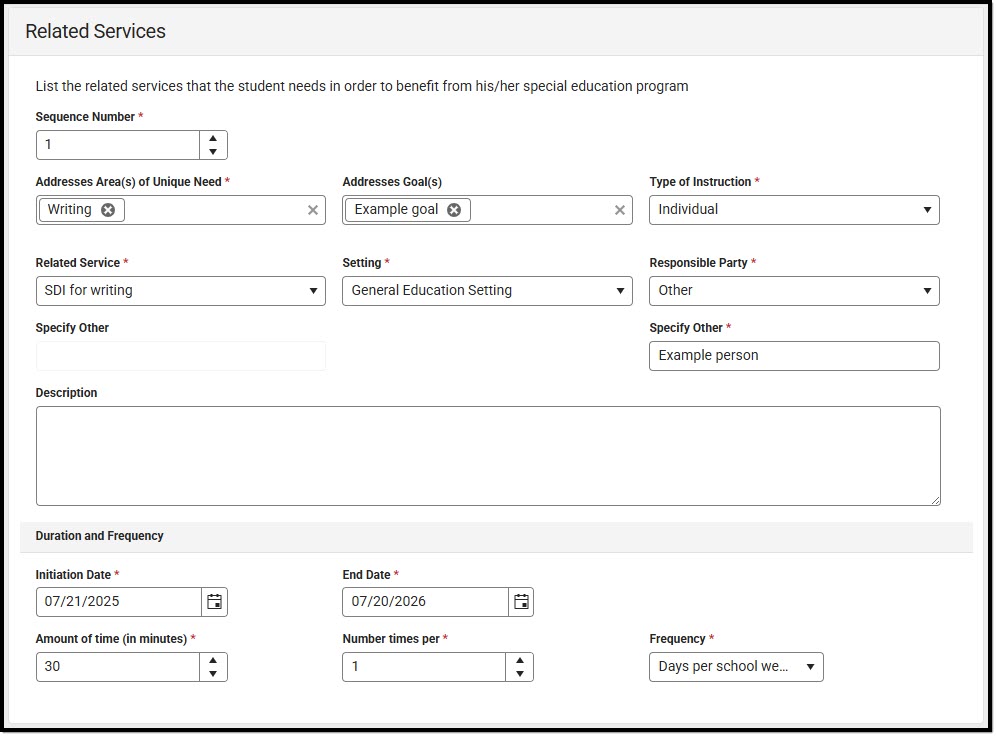
Task: Open the End Date calendar picker
Action: point(521,602)
